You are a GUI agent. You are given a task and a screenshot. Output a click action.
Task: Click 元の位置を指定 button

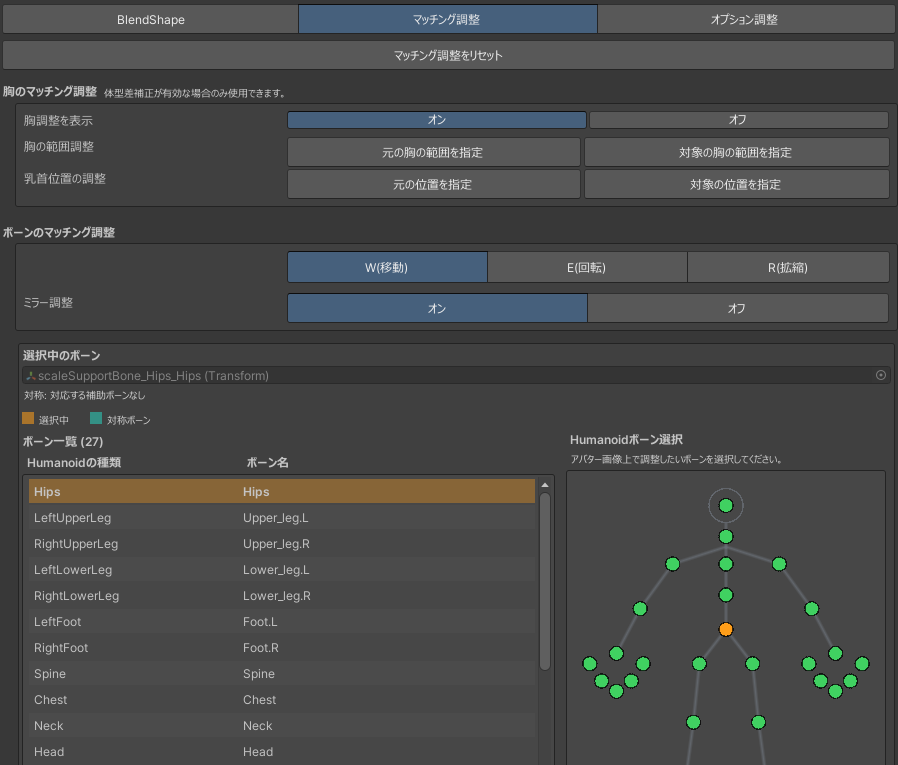coord(434,184)
